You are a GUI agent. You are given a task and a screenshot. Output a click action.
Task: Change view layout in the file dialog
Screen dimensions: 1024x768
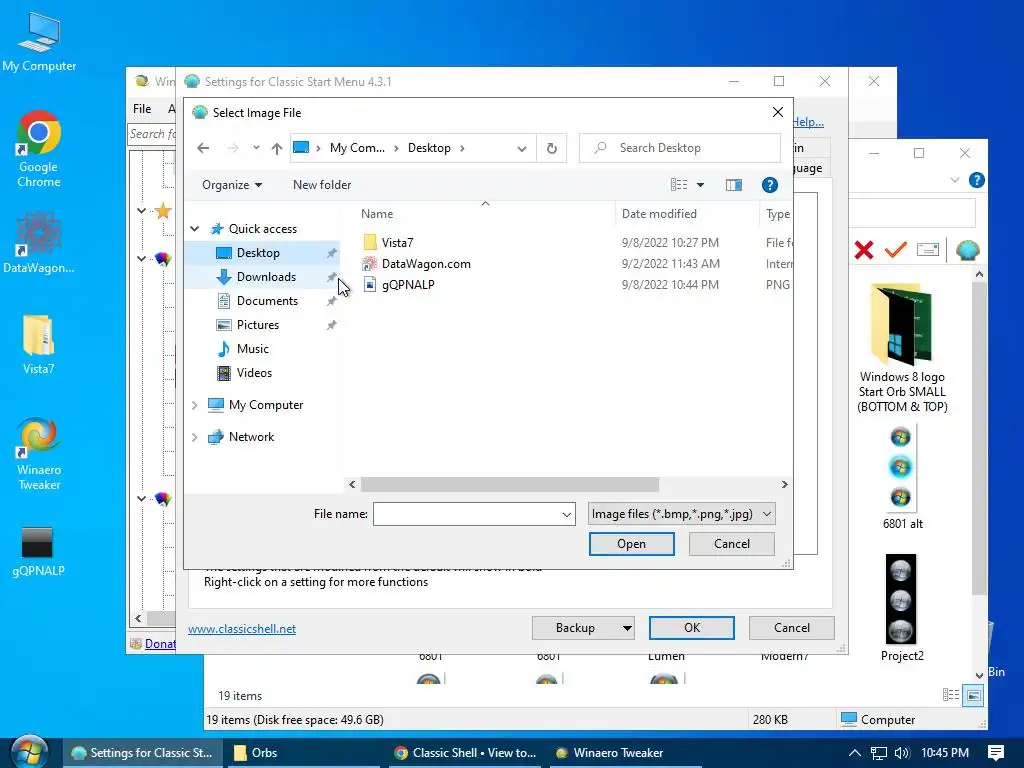[x=679, y=185]
